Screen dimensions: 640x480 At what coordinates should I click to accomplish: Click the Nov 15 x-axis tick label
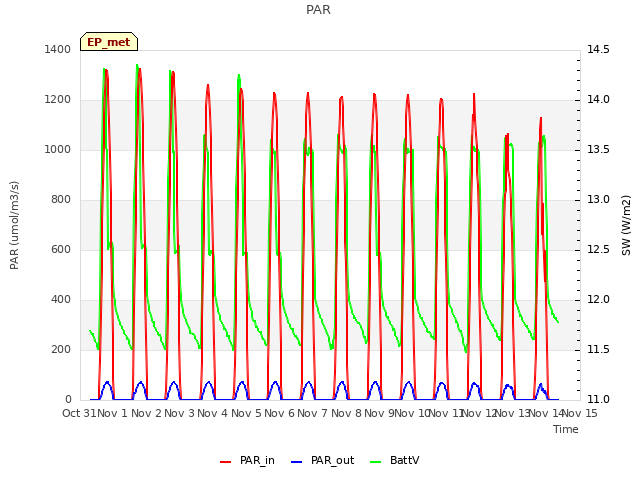580,413
